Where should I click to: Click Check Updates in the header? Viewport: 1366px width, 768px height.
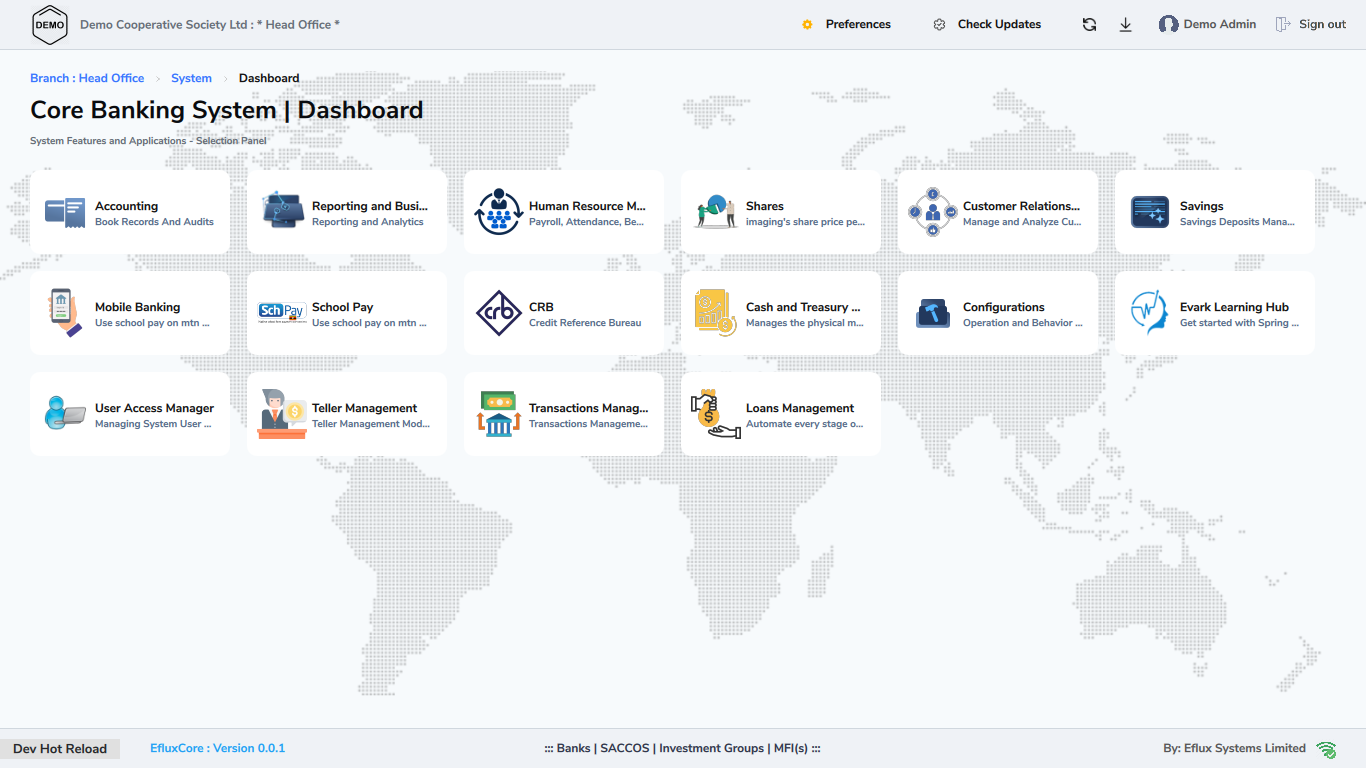point(987,25)
